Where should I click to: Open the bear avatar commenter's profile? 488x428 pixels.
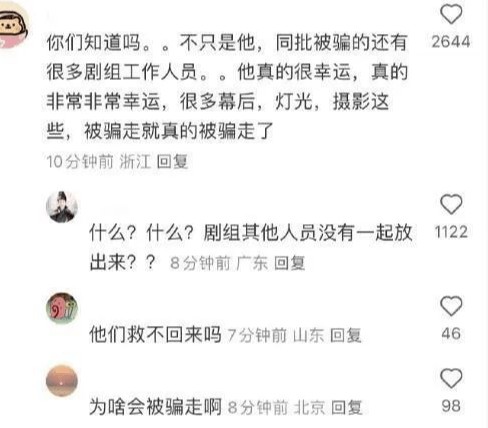pyautogui.click(x=12, y=27)
